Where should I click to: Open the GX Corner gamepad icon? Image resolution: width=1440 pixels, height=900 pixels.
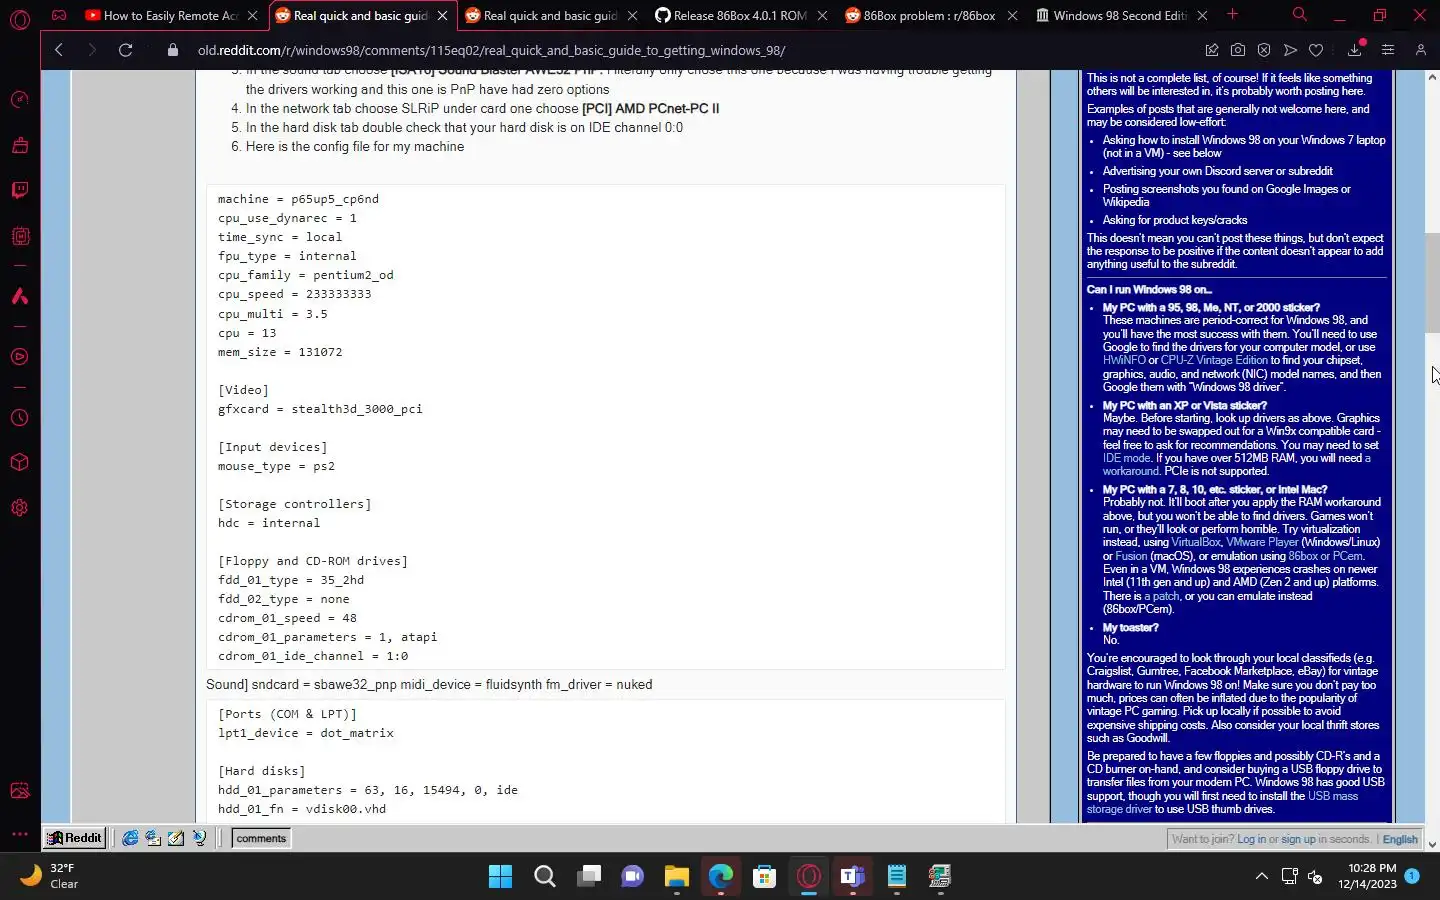coord(59,15)
